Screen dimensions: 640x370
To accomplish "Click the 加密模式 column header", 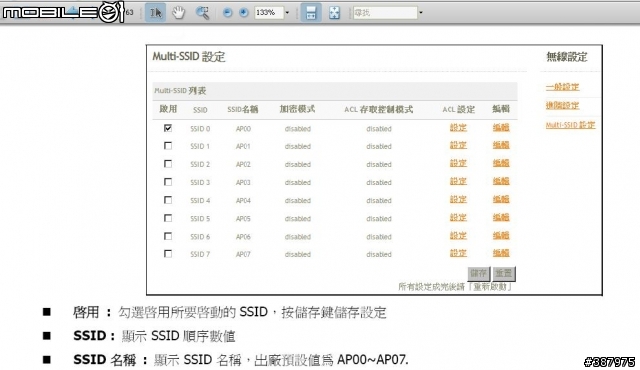I will point(297,109).
